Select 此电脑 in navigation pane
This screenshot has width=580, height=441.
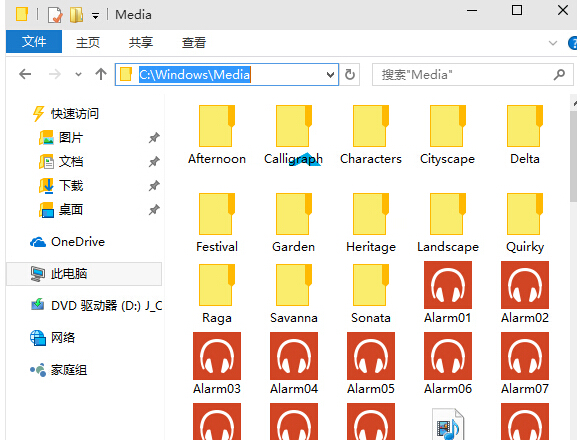84,274
